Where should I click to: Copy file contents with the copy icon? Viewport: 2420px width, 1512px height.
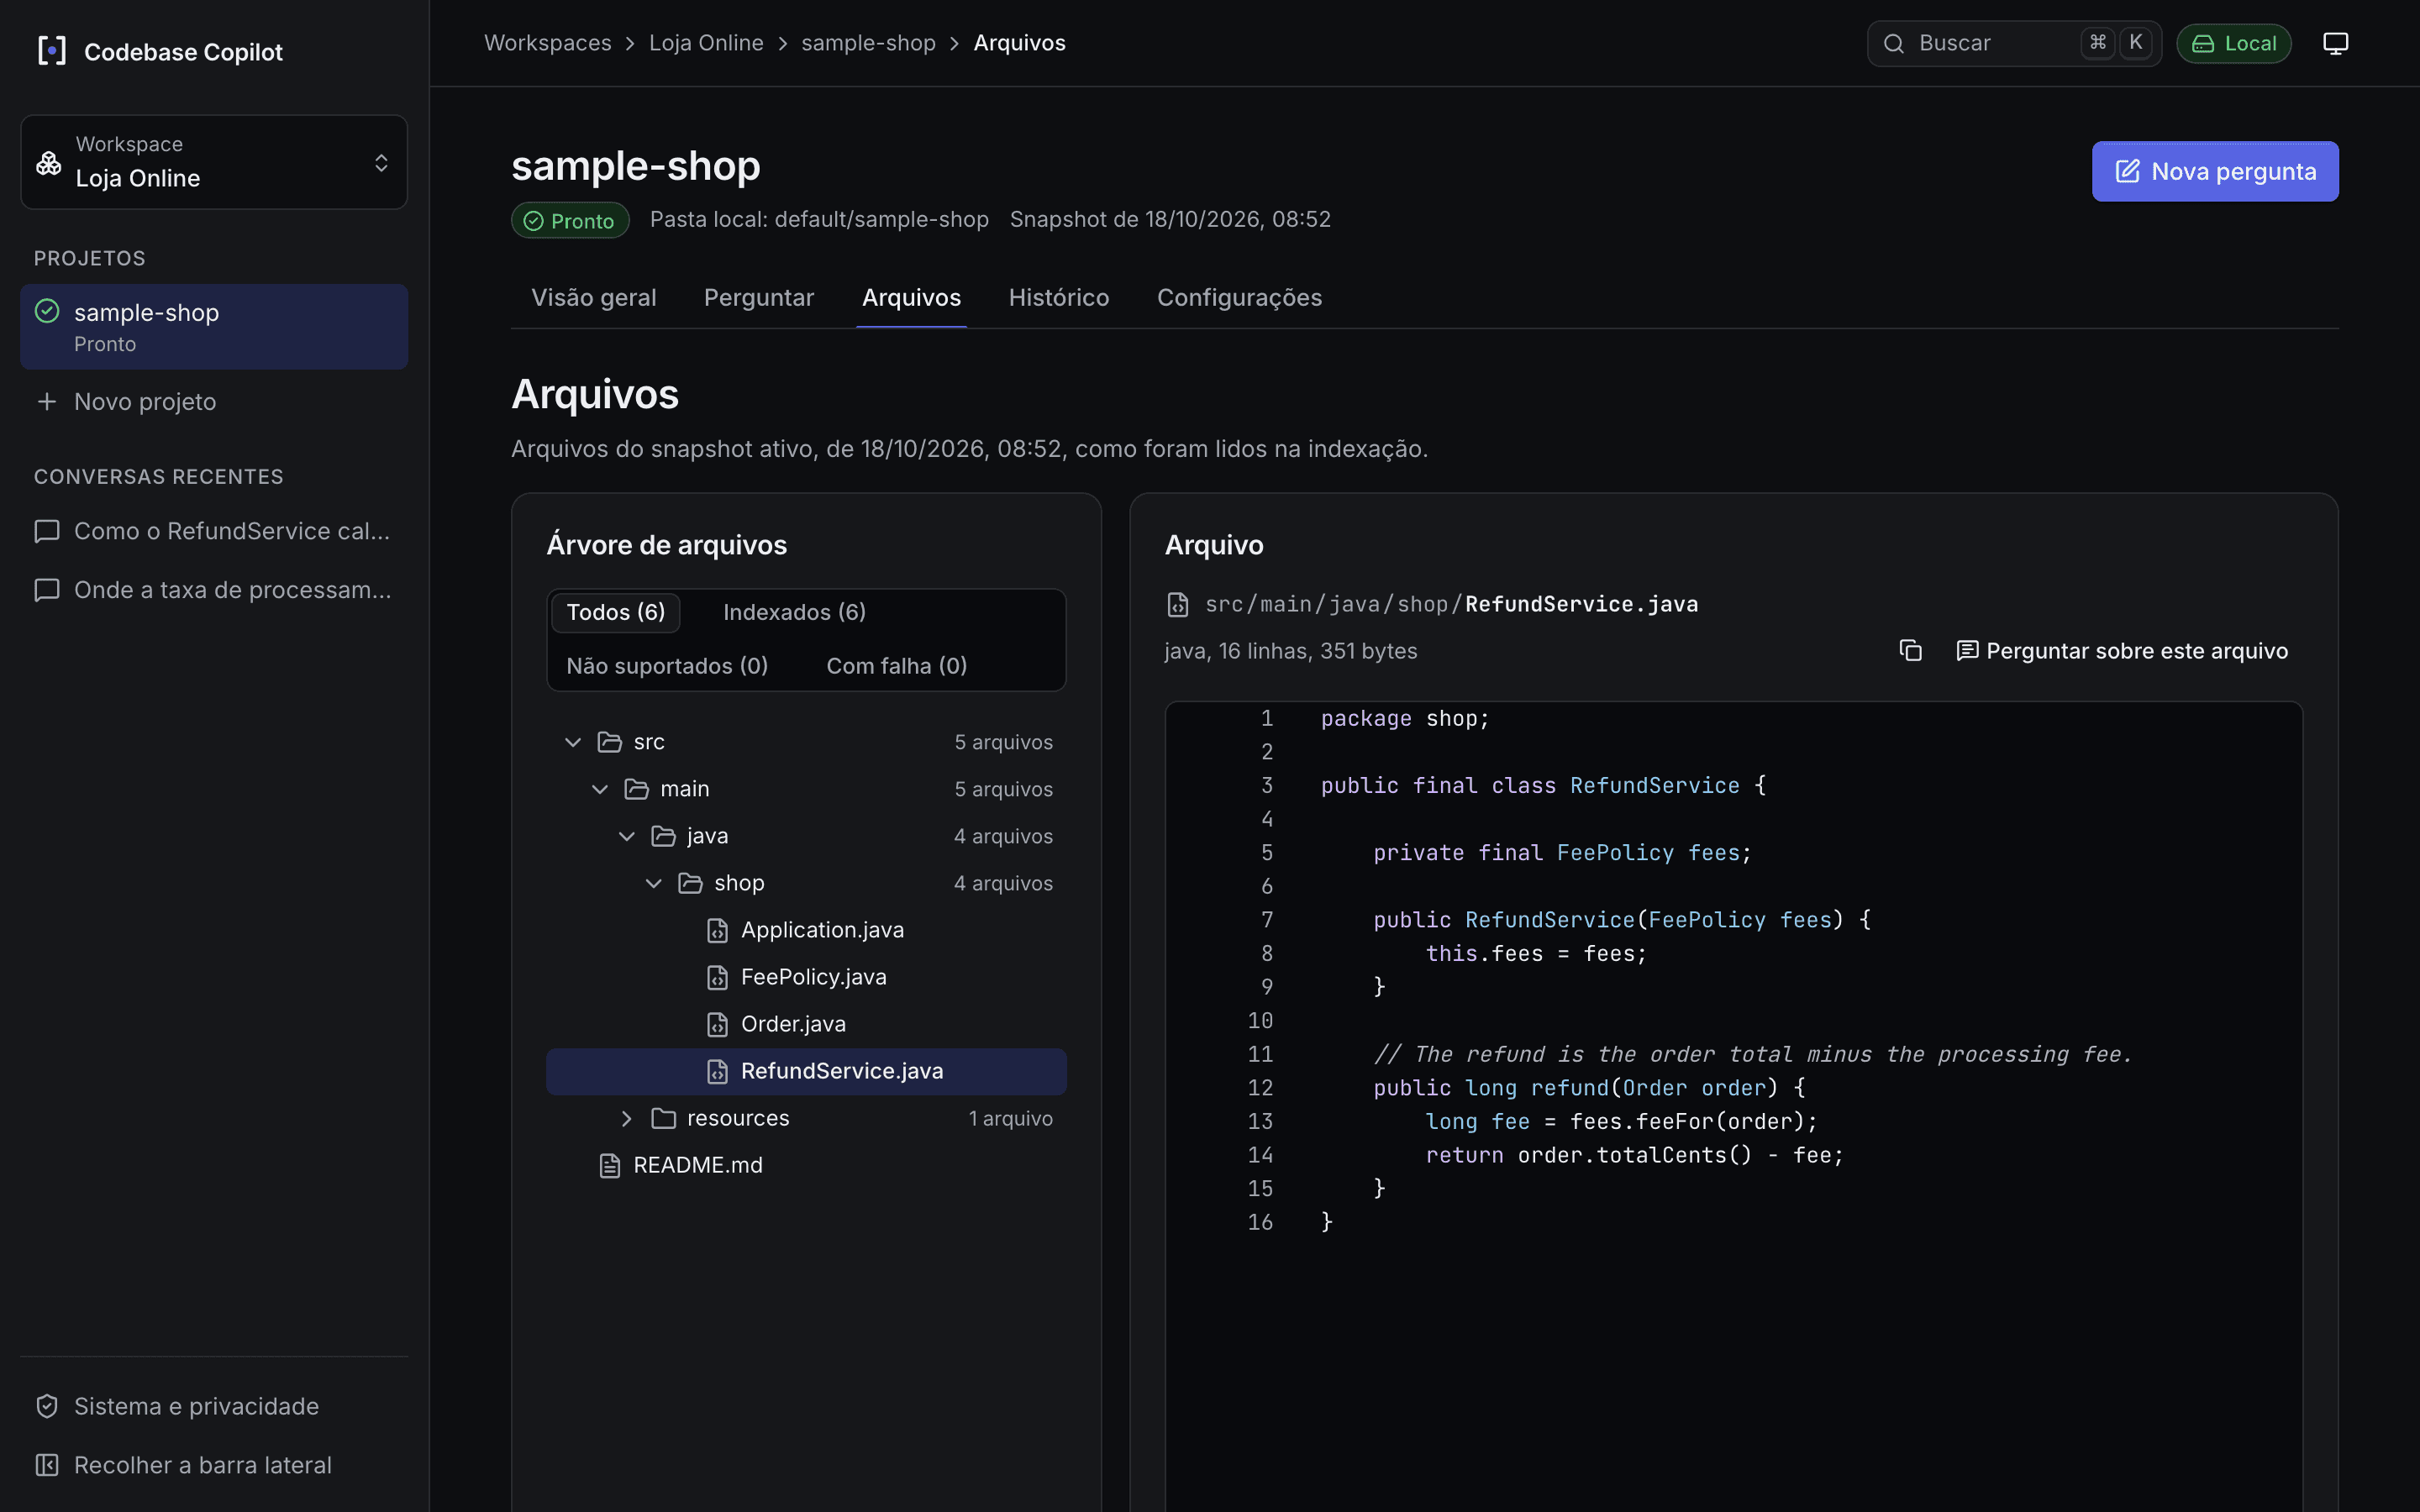[x=1910, y=651]
